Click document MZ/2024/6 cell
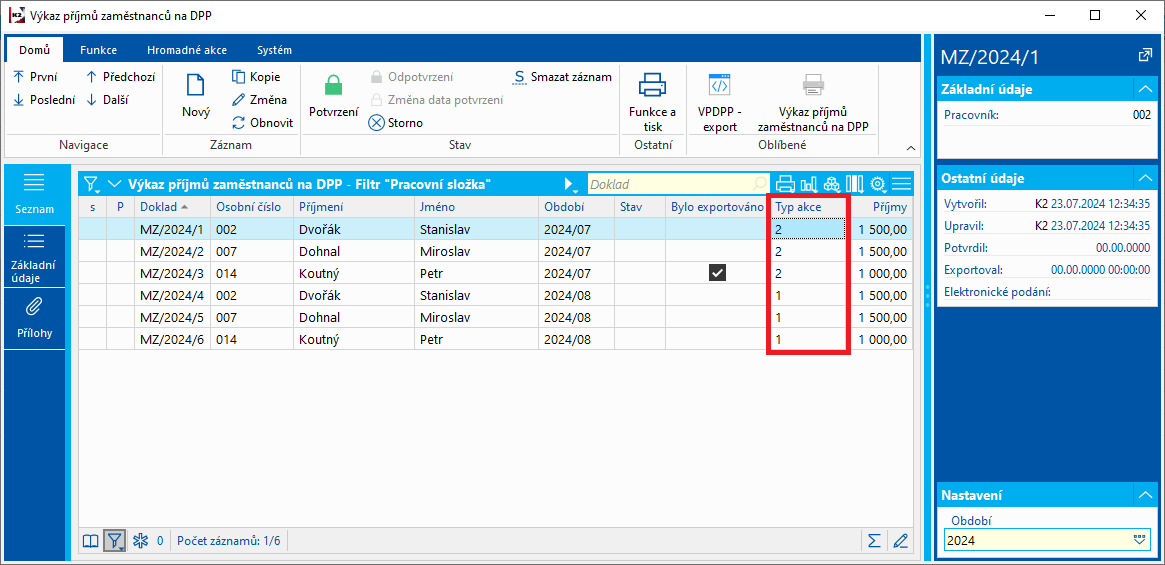1165x565 pixels. click(172, 340)
